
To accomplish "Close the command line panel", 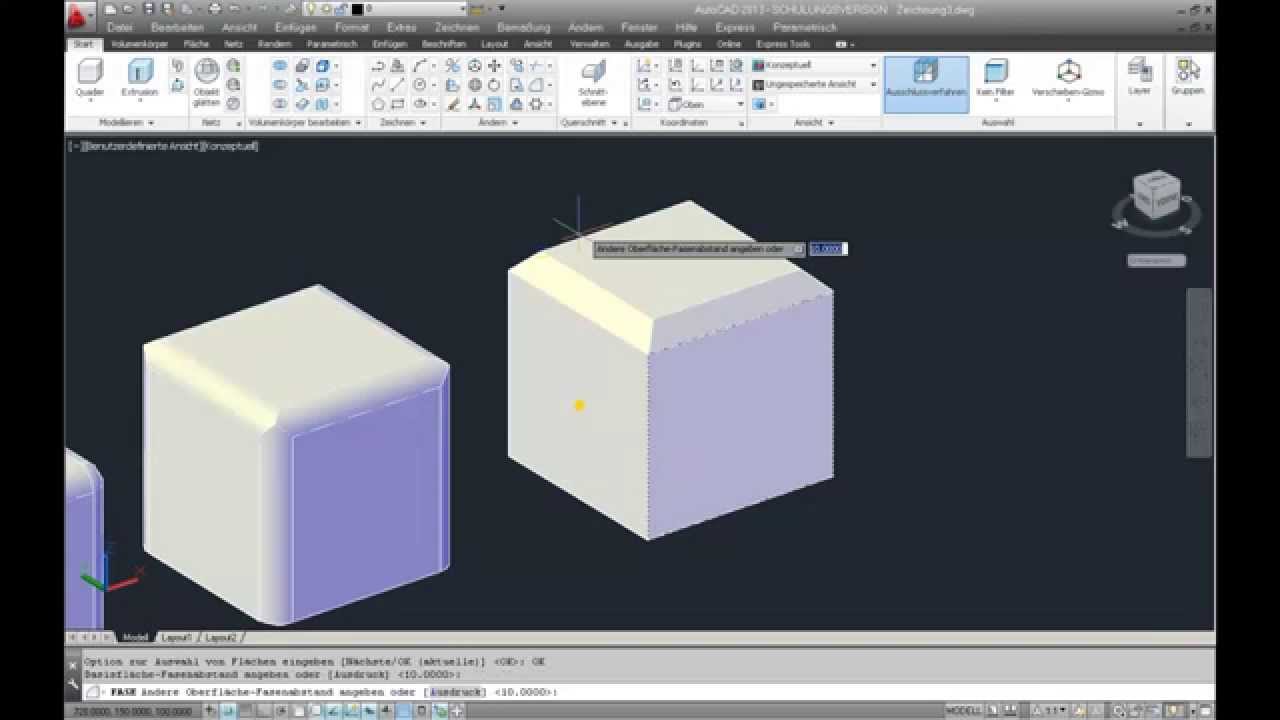I will point(74,663).
